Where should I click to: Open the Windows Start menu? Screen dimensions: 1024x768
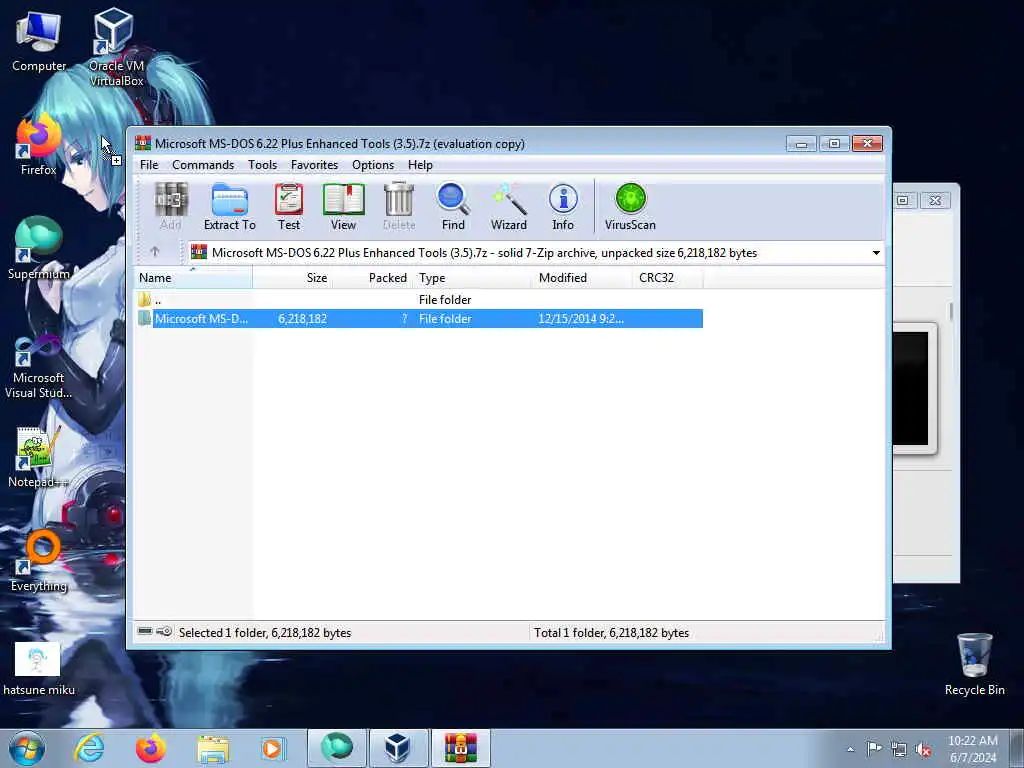[27, 748]
